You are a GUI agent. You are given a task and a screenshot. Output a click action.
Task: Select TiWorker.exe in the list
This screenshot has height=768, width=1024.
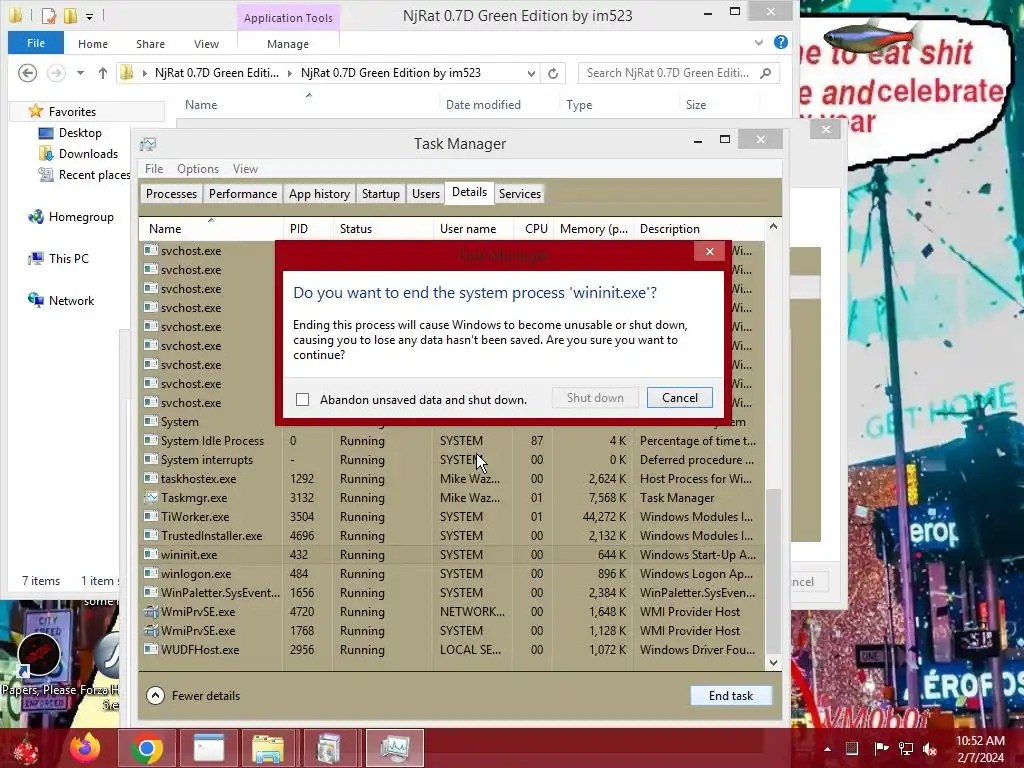(451, 517)
